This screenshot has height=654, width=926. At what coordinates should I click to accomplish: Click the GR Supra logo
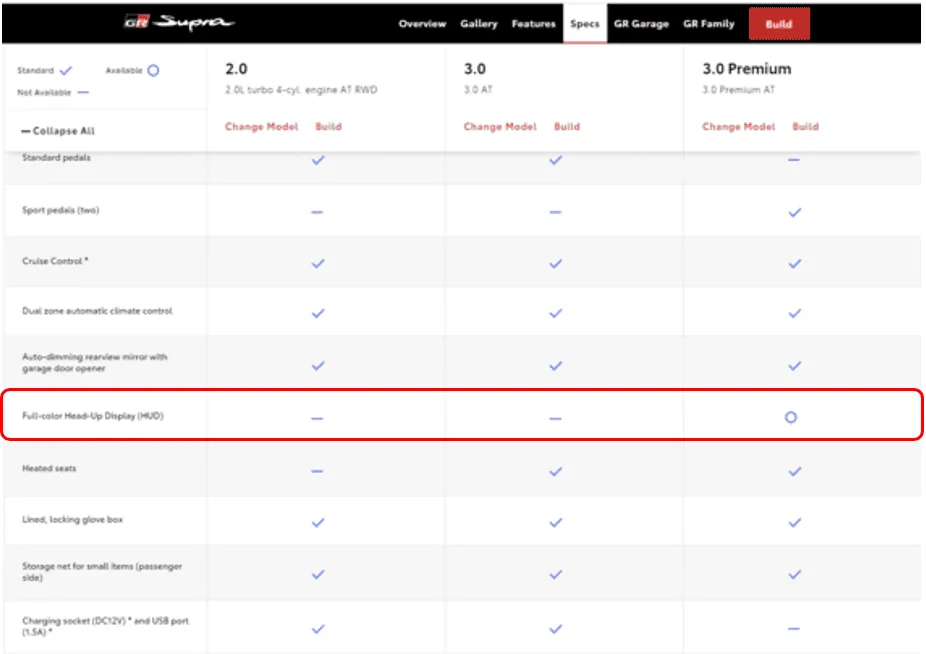click(179, 22)
